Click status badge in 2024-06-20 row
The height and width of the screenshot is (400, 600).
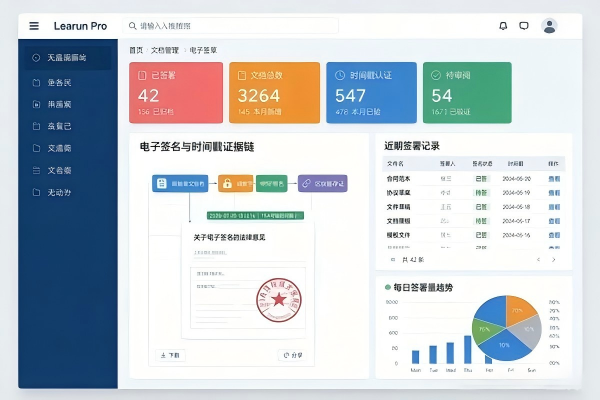(481, 179)
